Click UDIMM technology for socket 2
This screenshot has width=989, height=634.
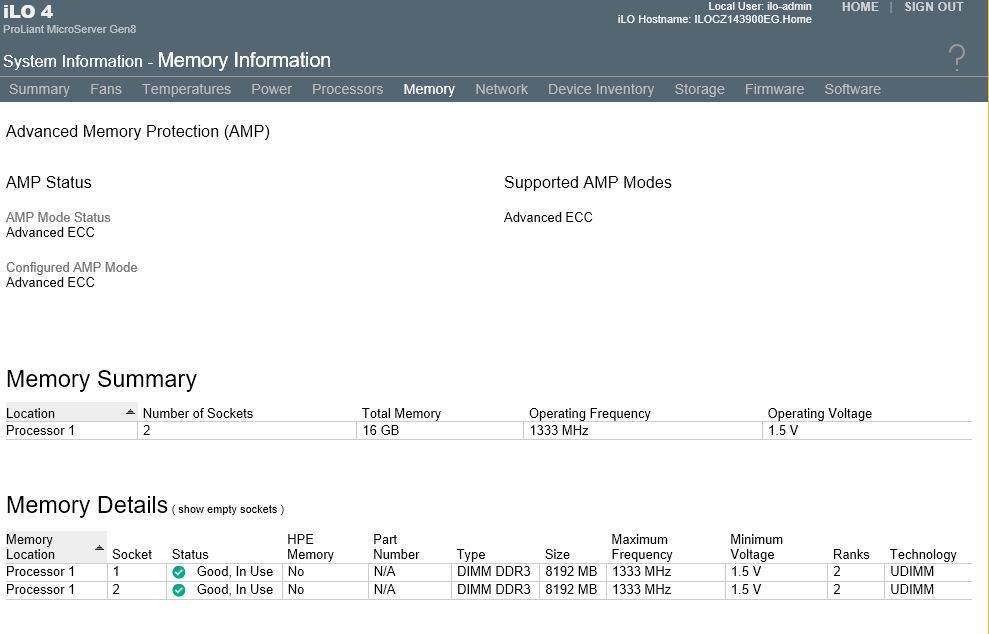click(911, 589)
